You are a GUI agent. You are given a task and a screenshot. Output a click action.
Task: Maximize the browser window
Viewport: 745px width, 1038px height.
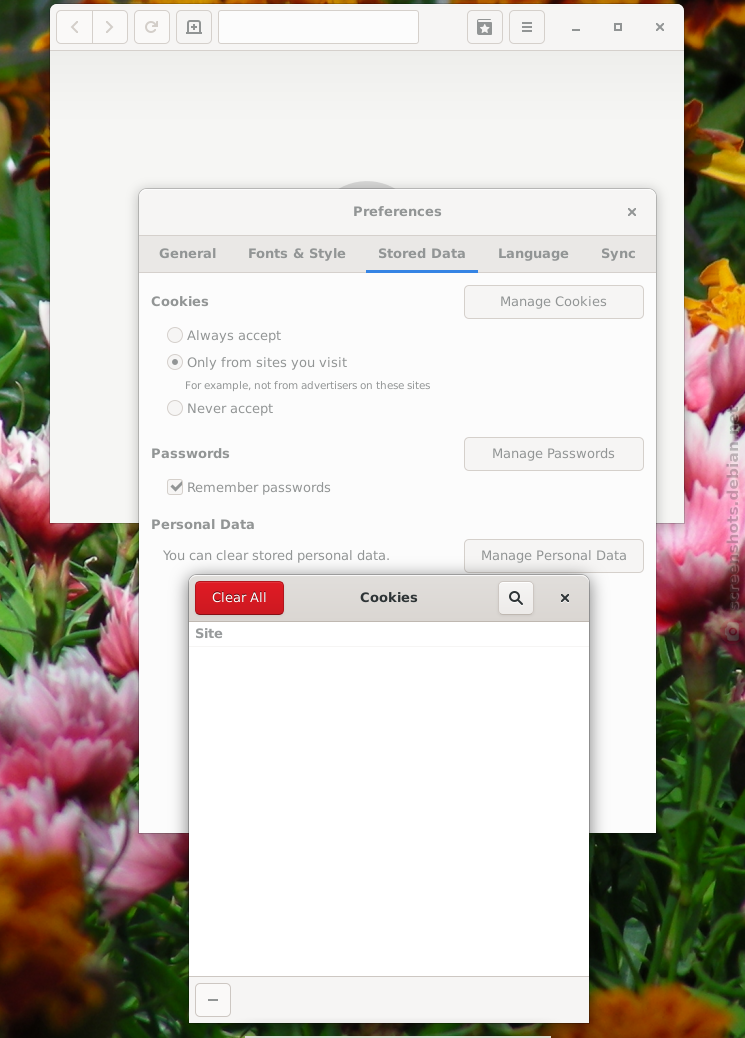[618, 27]
